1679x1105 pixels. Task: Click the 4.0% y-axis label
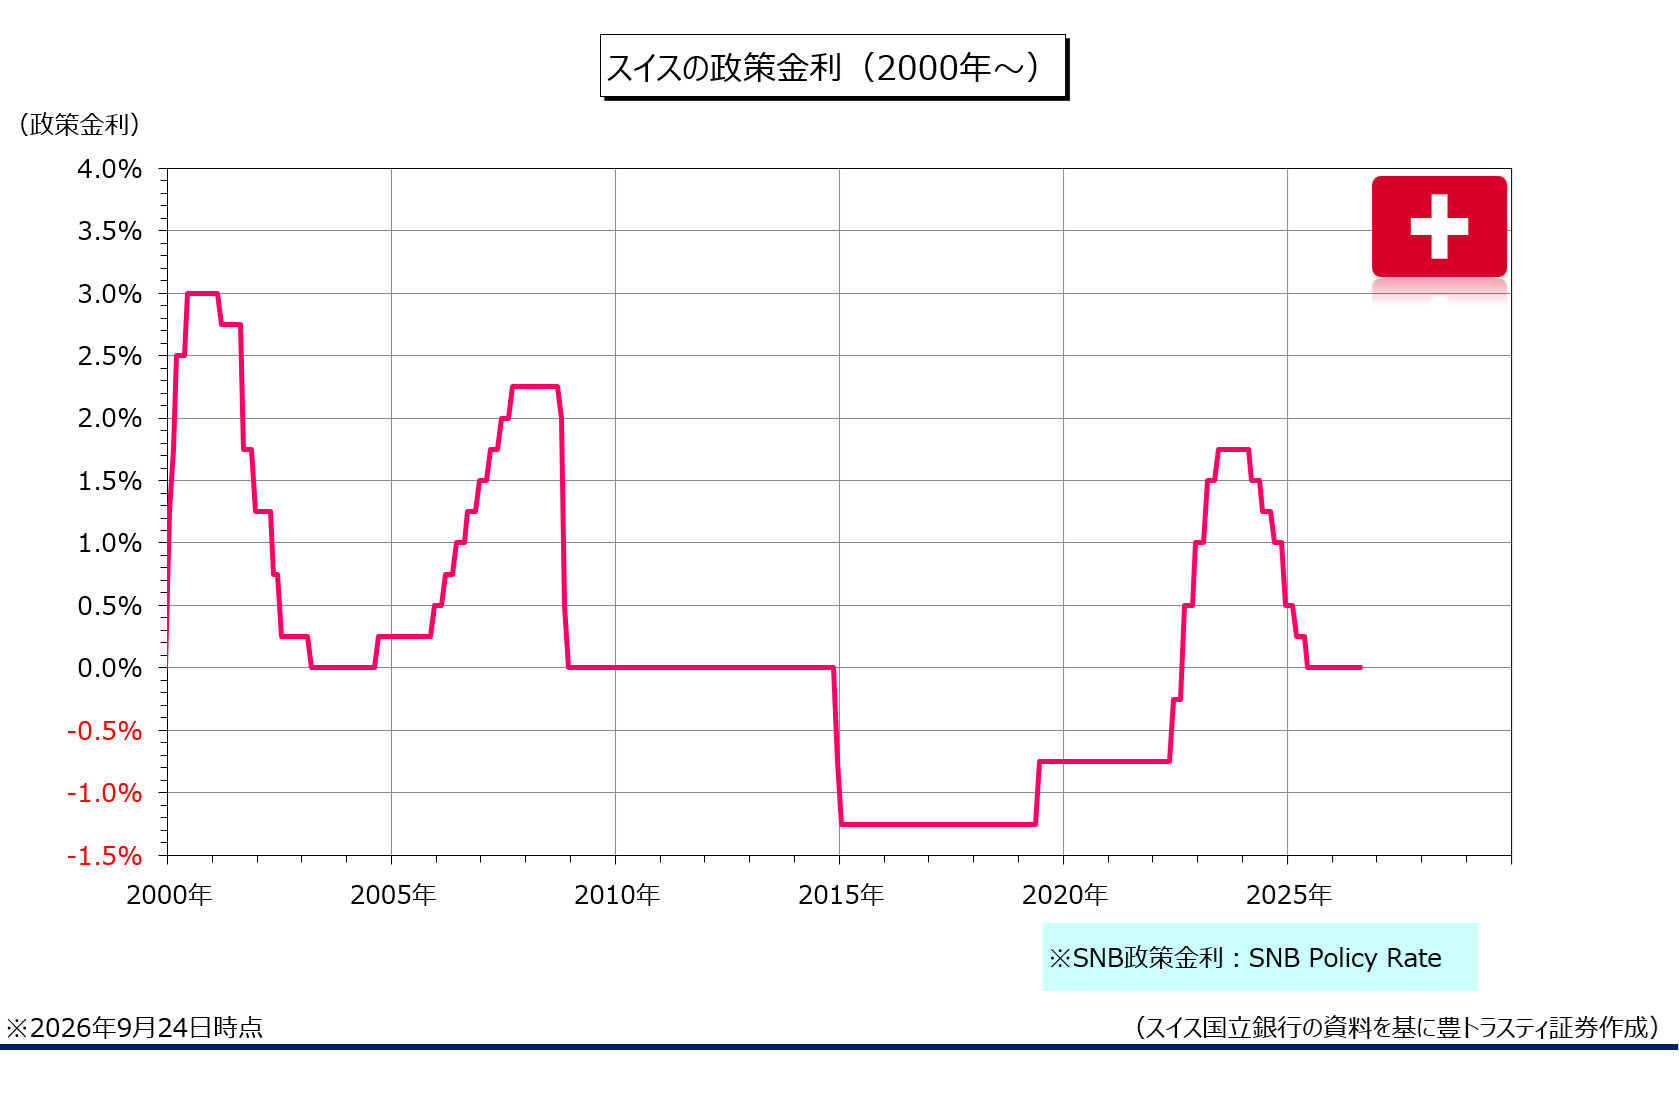tap(110, 169)
